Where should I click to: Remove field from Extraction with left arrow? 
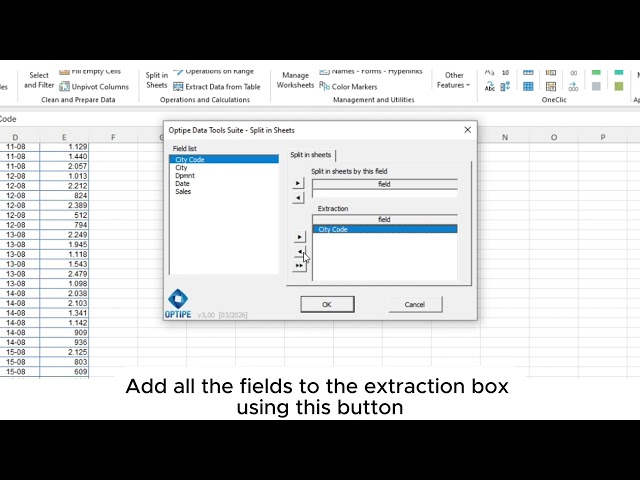coord(299,251)
